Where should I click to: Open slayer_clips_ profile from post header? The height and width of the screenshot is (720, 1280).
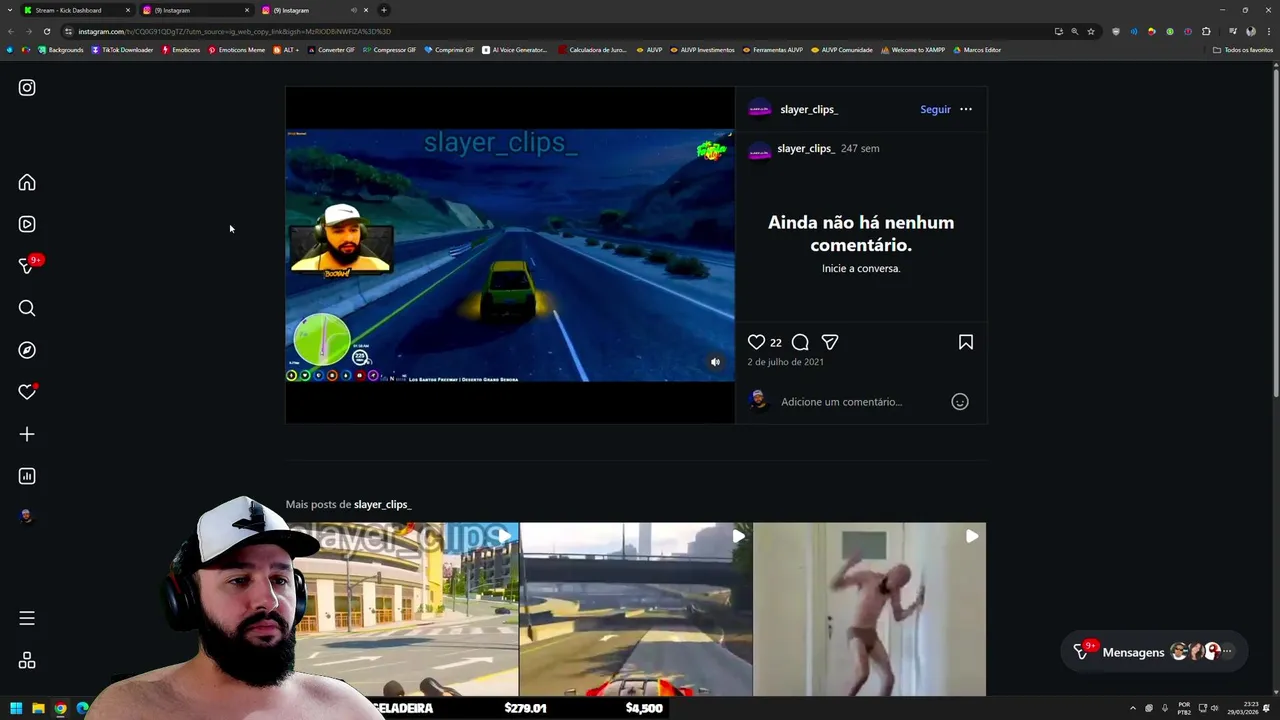[809, 109]
